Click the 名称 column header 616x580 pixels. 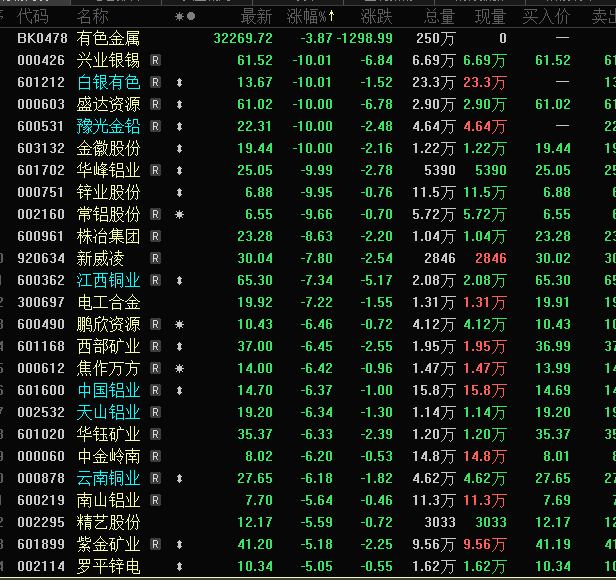(93, 16)
